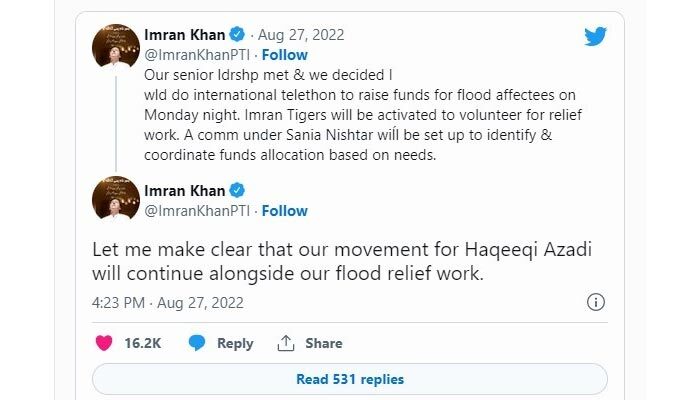Click verified badge on top tweet

point(238,35)
